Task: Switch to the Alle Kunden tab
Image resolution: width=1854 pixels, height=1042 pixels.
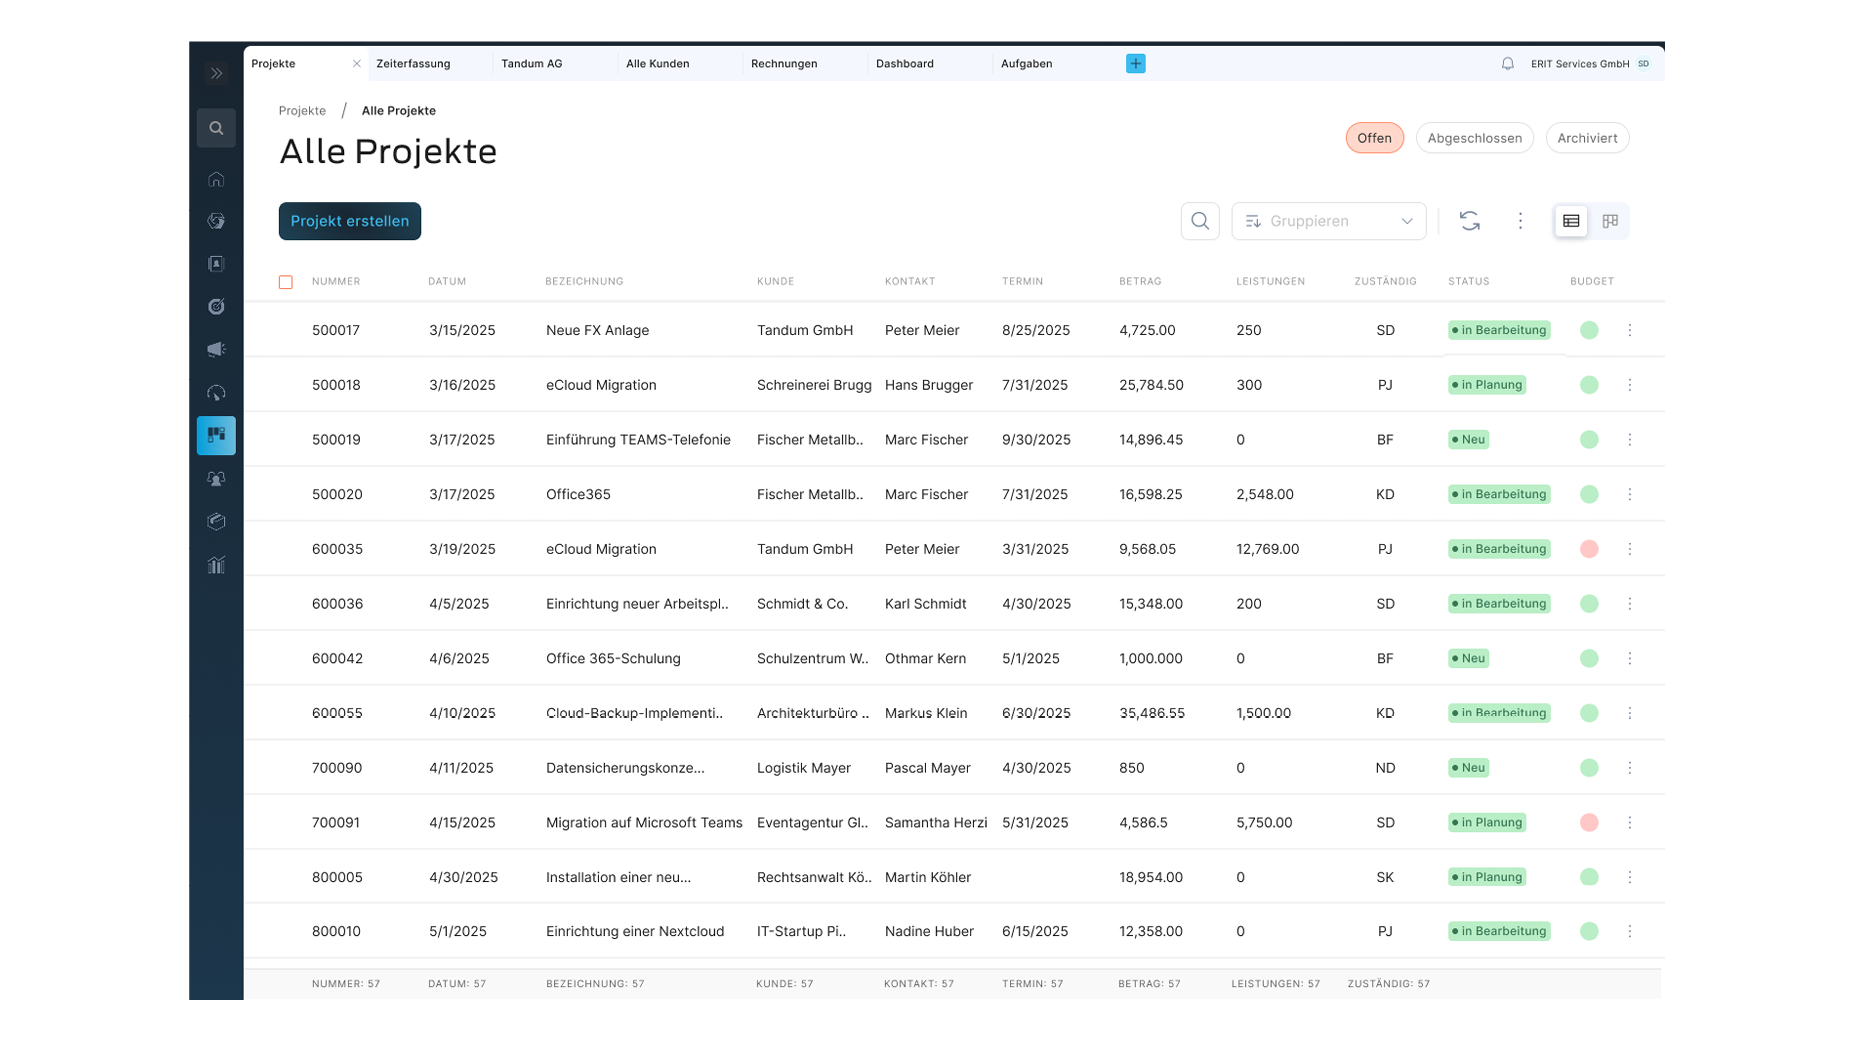Action: click(658, 64)
